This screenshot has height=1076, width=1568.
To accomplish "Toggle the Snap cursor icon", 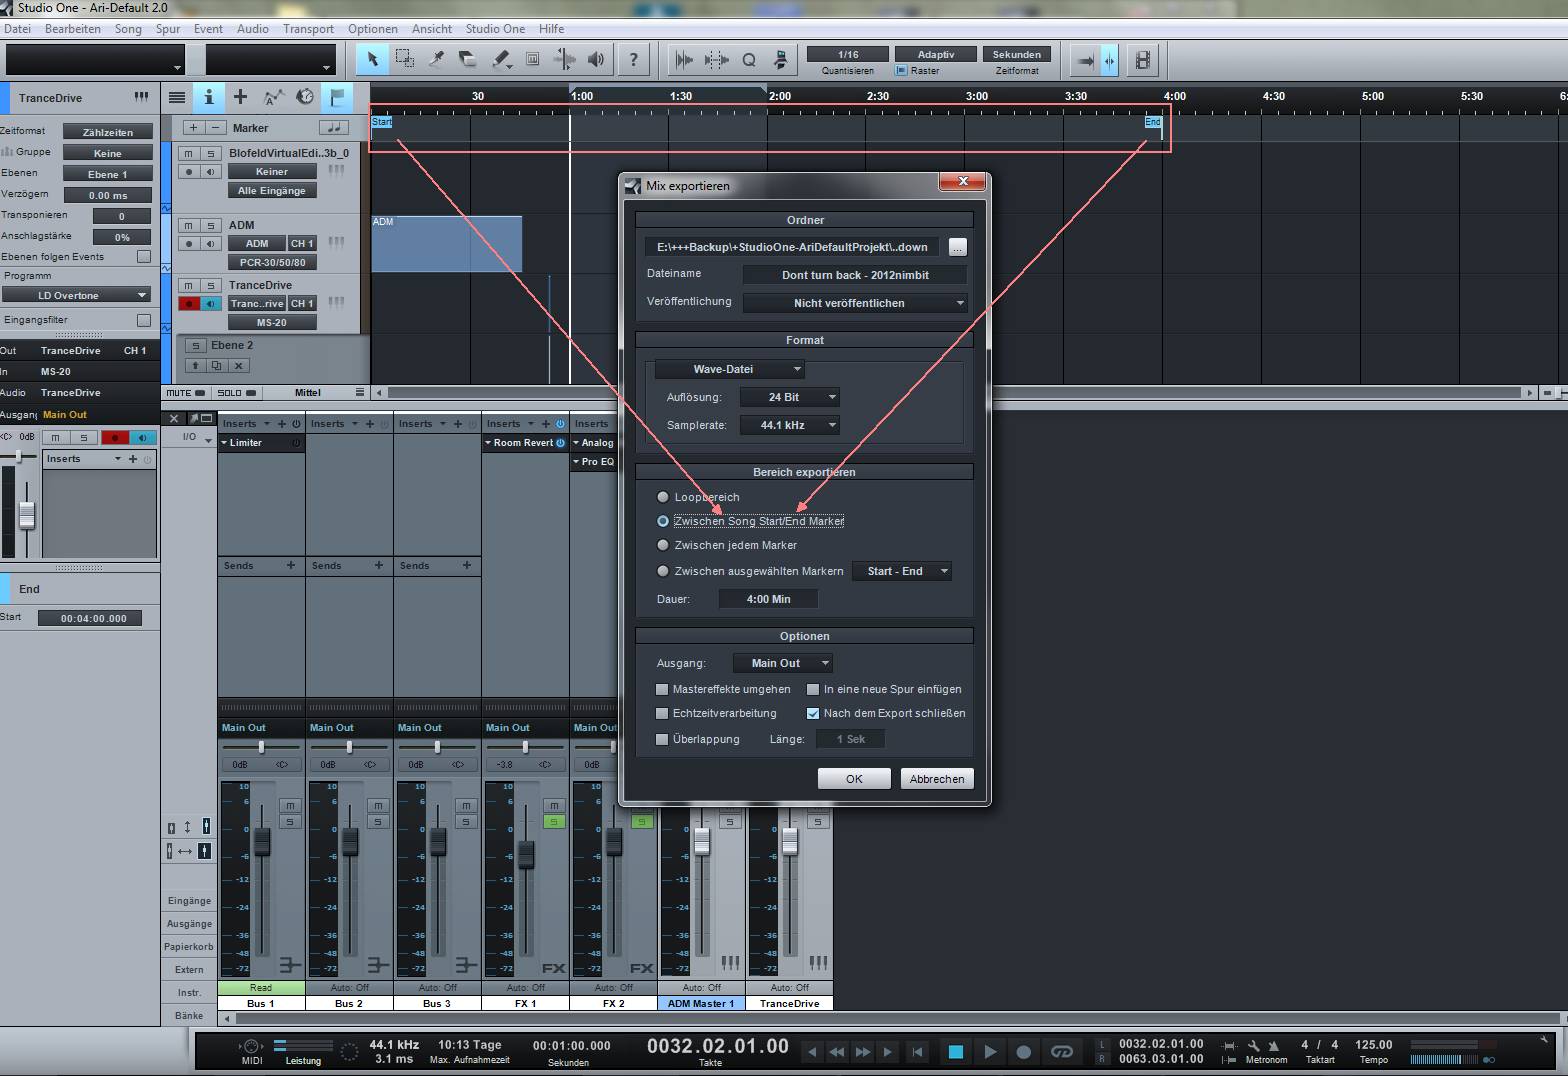I will 1109,61.
